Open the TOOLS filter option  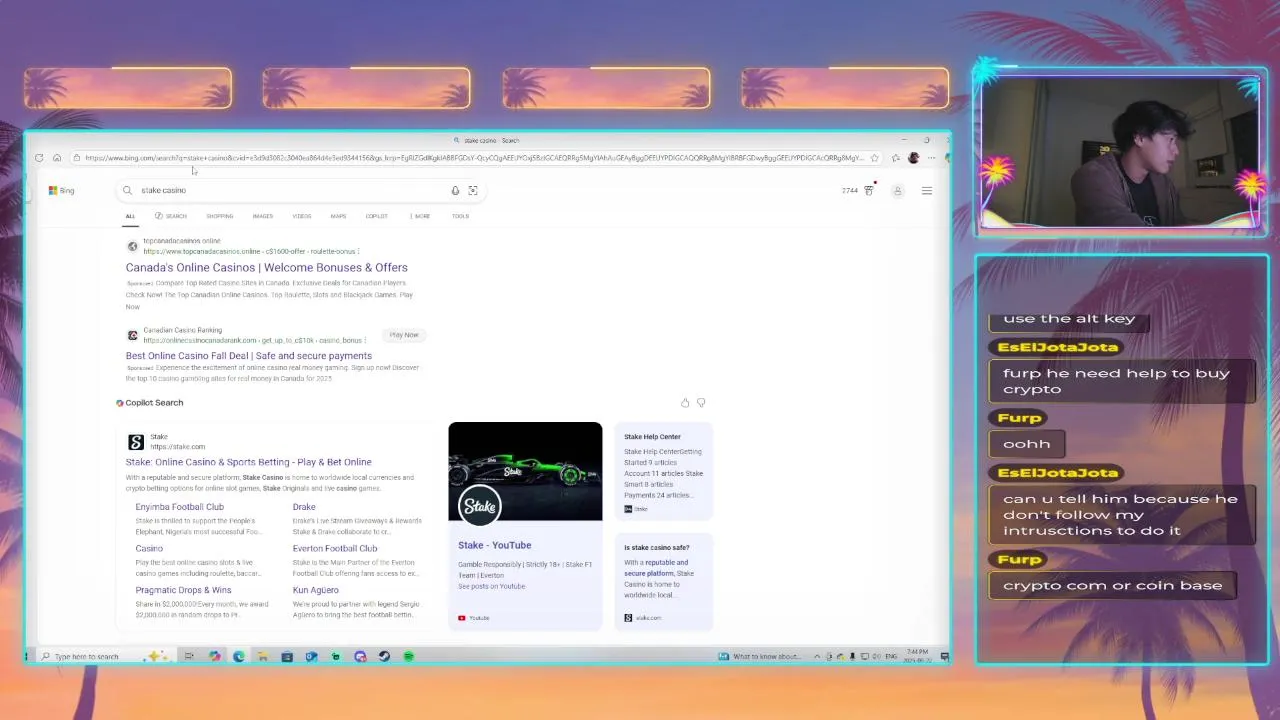coord(460,216)
